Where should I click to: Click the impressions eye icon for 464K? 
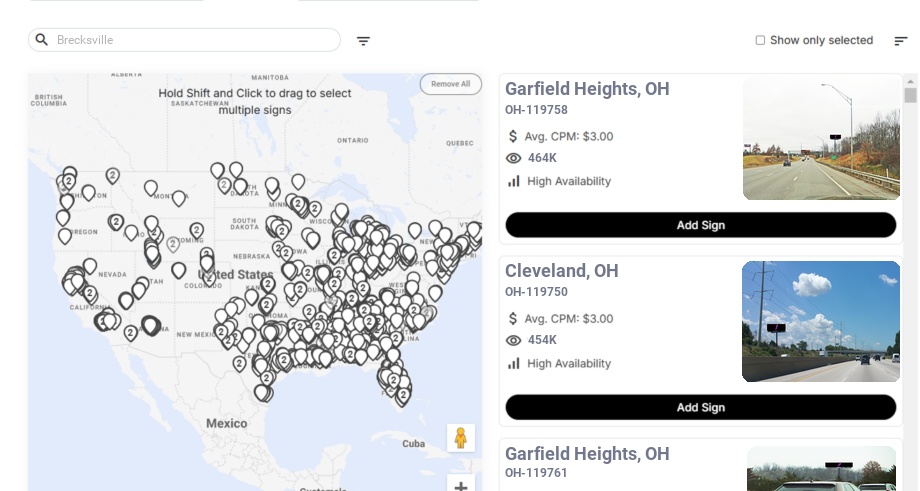(x=514, y=158)
